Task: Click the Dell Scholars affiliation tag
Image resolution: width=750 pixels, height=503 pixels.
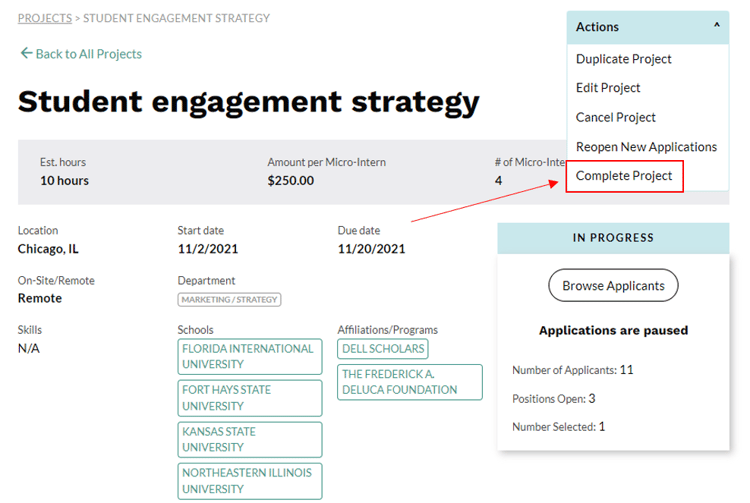Action: coord(383,349)
